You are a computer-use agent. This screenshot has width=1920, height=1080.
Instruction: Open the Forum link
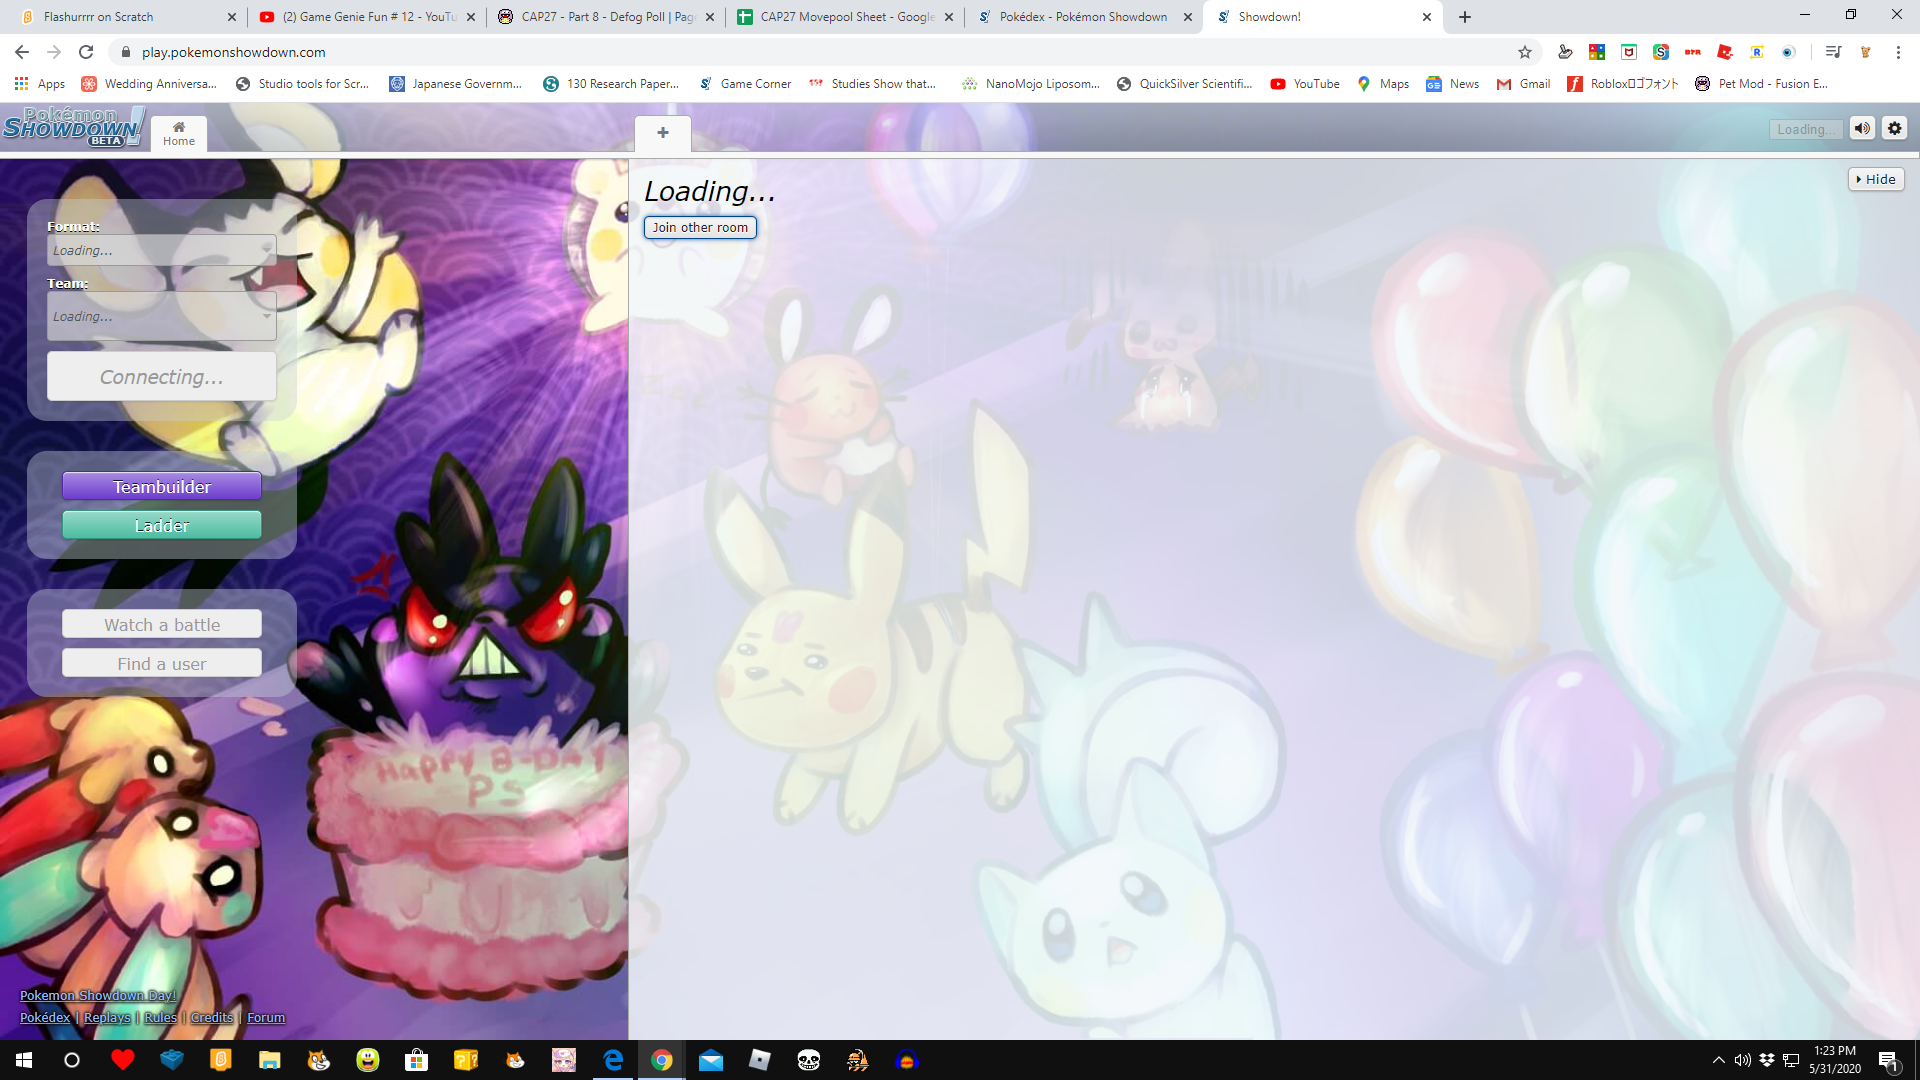pyautogui.click(x=266, y=1018)
